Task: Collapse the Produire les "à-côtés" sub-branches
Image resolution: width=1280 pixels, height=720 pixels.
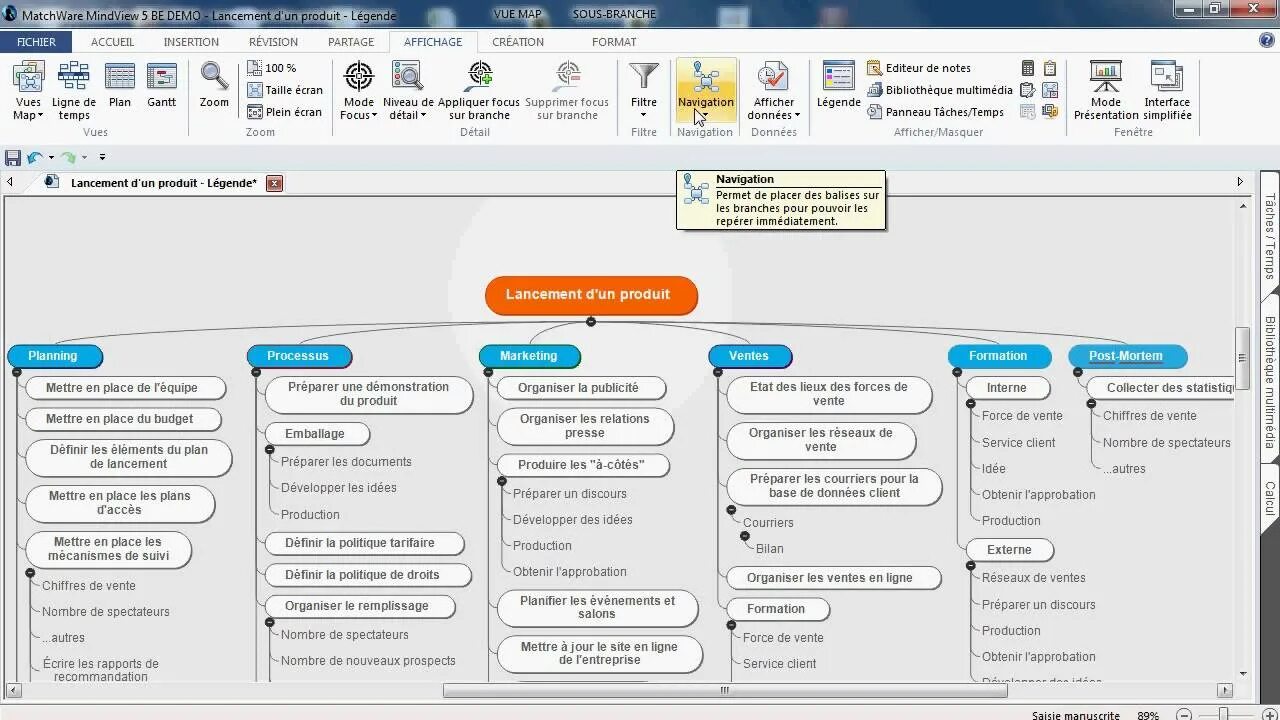Action: 502,481
